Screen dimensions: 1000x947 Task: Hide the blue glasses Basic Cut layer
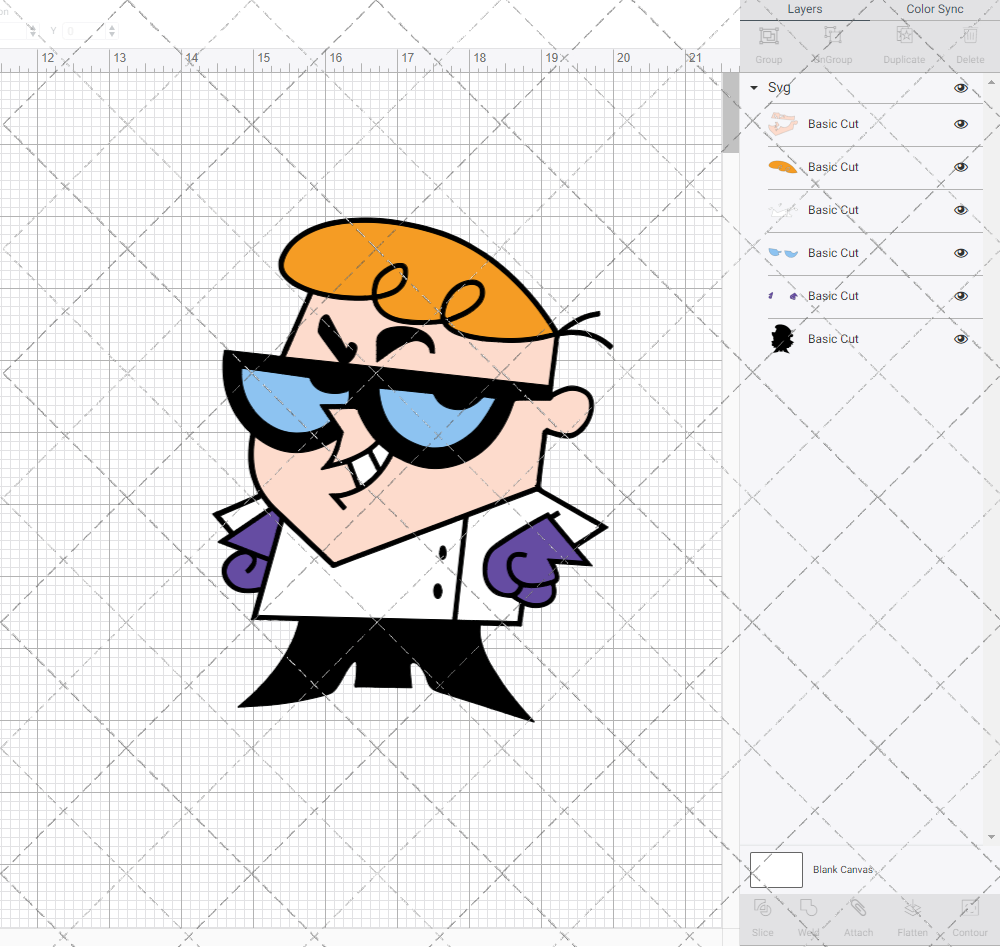coord(960,253)
